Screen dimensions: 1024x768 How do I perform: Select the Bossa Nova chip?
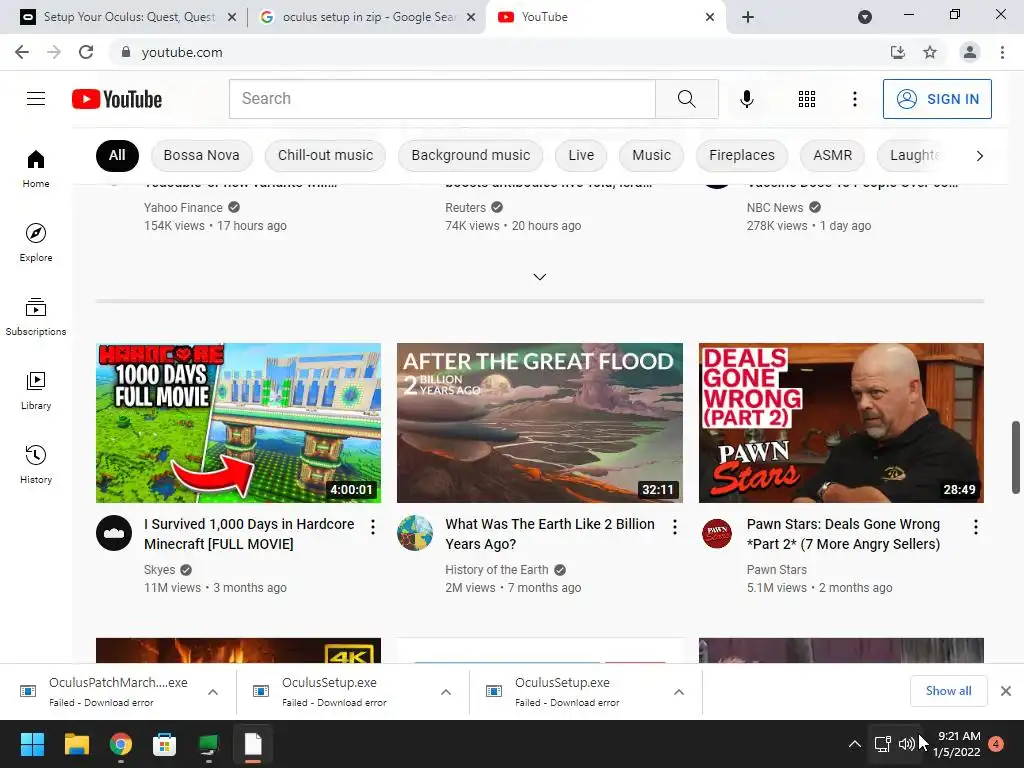click(x=201, y=155)
